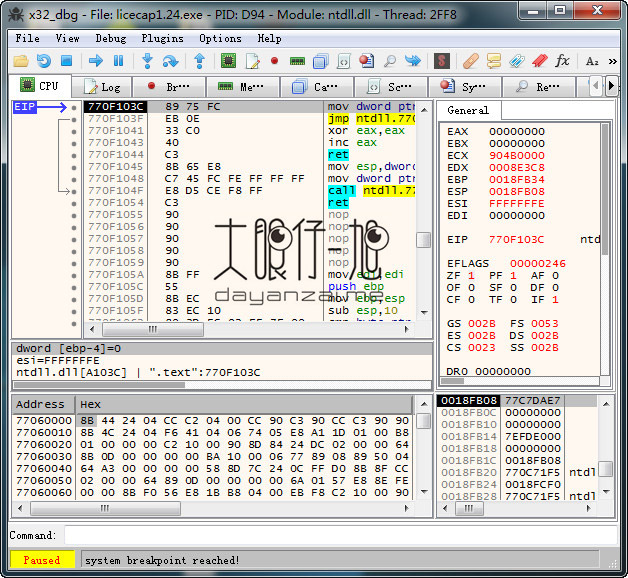Open the Debug menu
This screenshot has height=578, width=628.
(x=111, y=38)
